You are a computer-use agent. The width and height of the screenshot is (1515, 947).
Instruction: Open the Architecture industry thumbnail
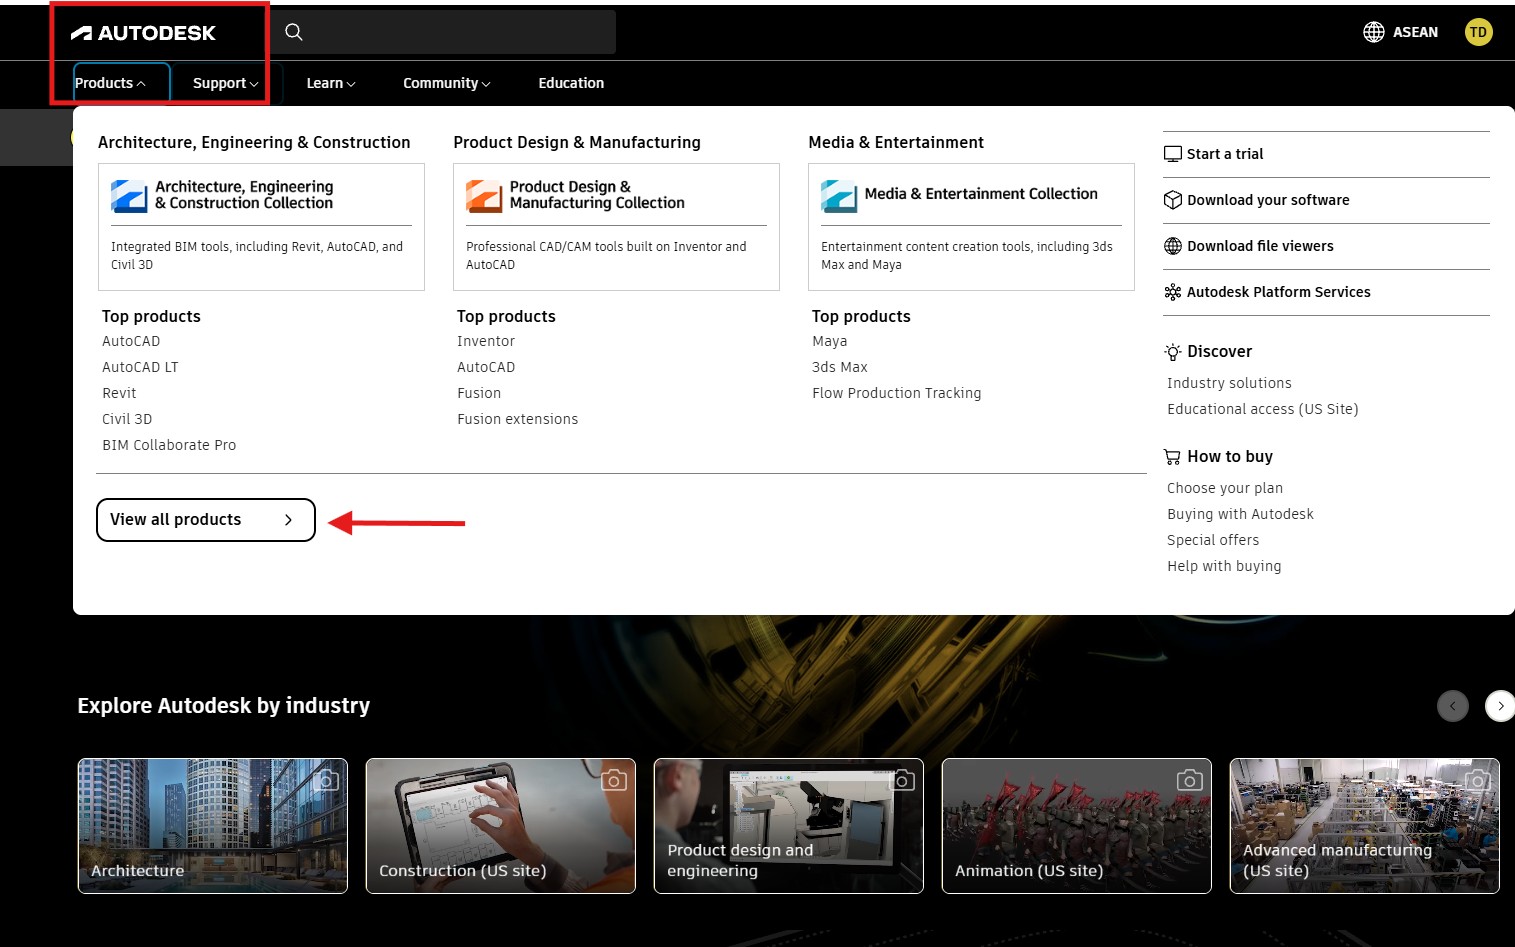213,825
